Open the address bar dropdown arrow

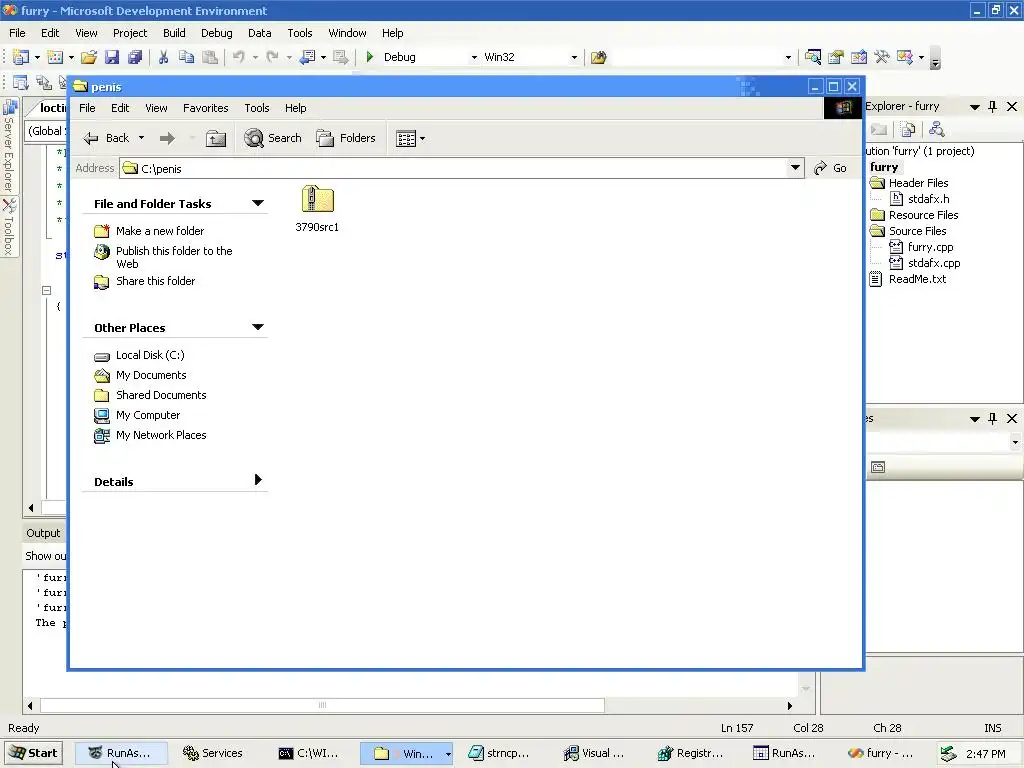click(x=795, y=168)
